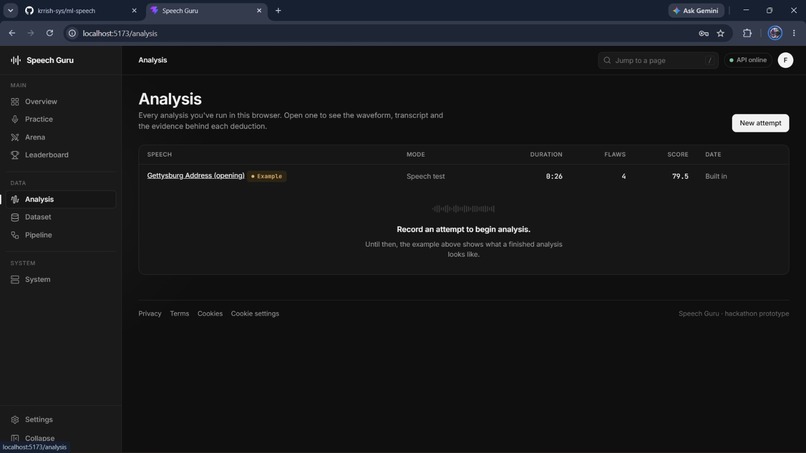Screen dimensions: 806x453
Task: Open the Chrome profile avatar
Action: pos(775,33)
